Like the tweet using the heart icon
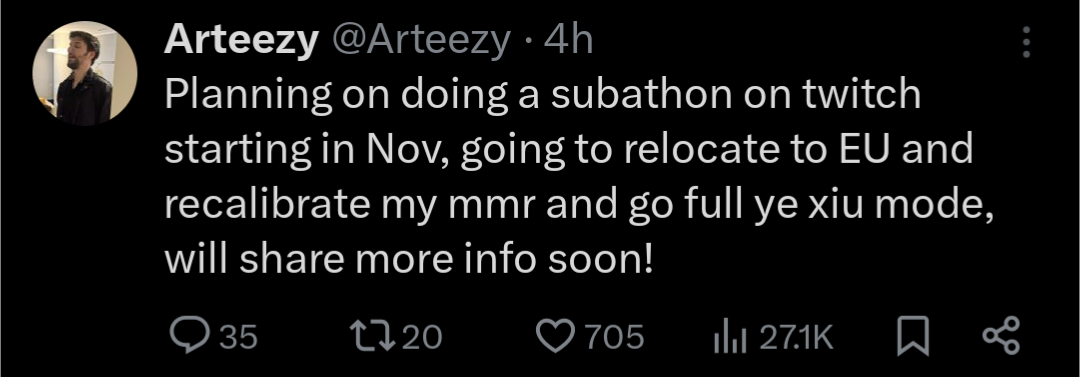This screenshot has width=1080, height=377. point(555,337)
